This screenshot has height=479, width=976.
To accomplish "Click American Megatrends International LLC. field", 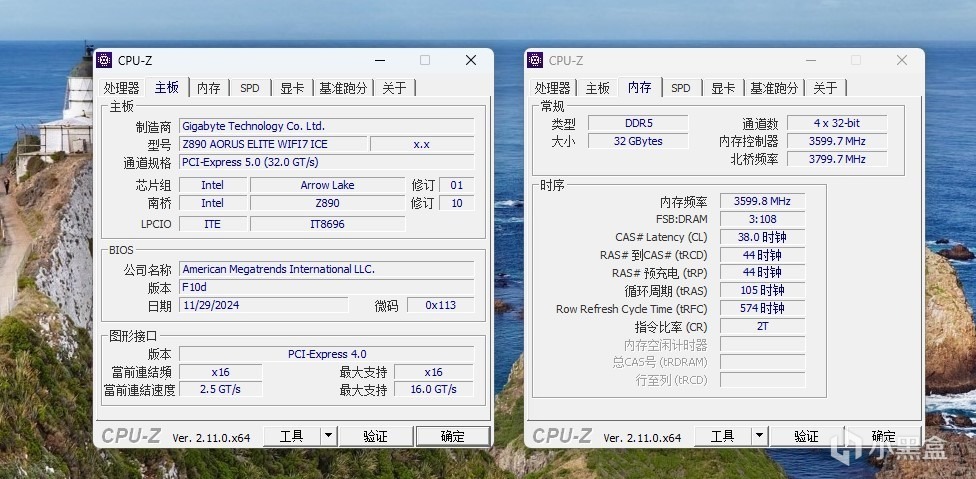I will tap(327, 269).
